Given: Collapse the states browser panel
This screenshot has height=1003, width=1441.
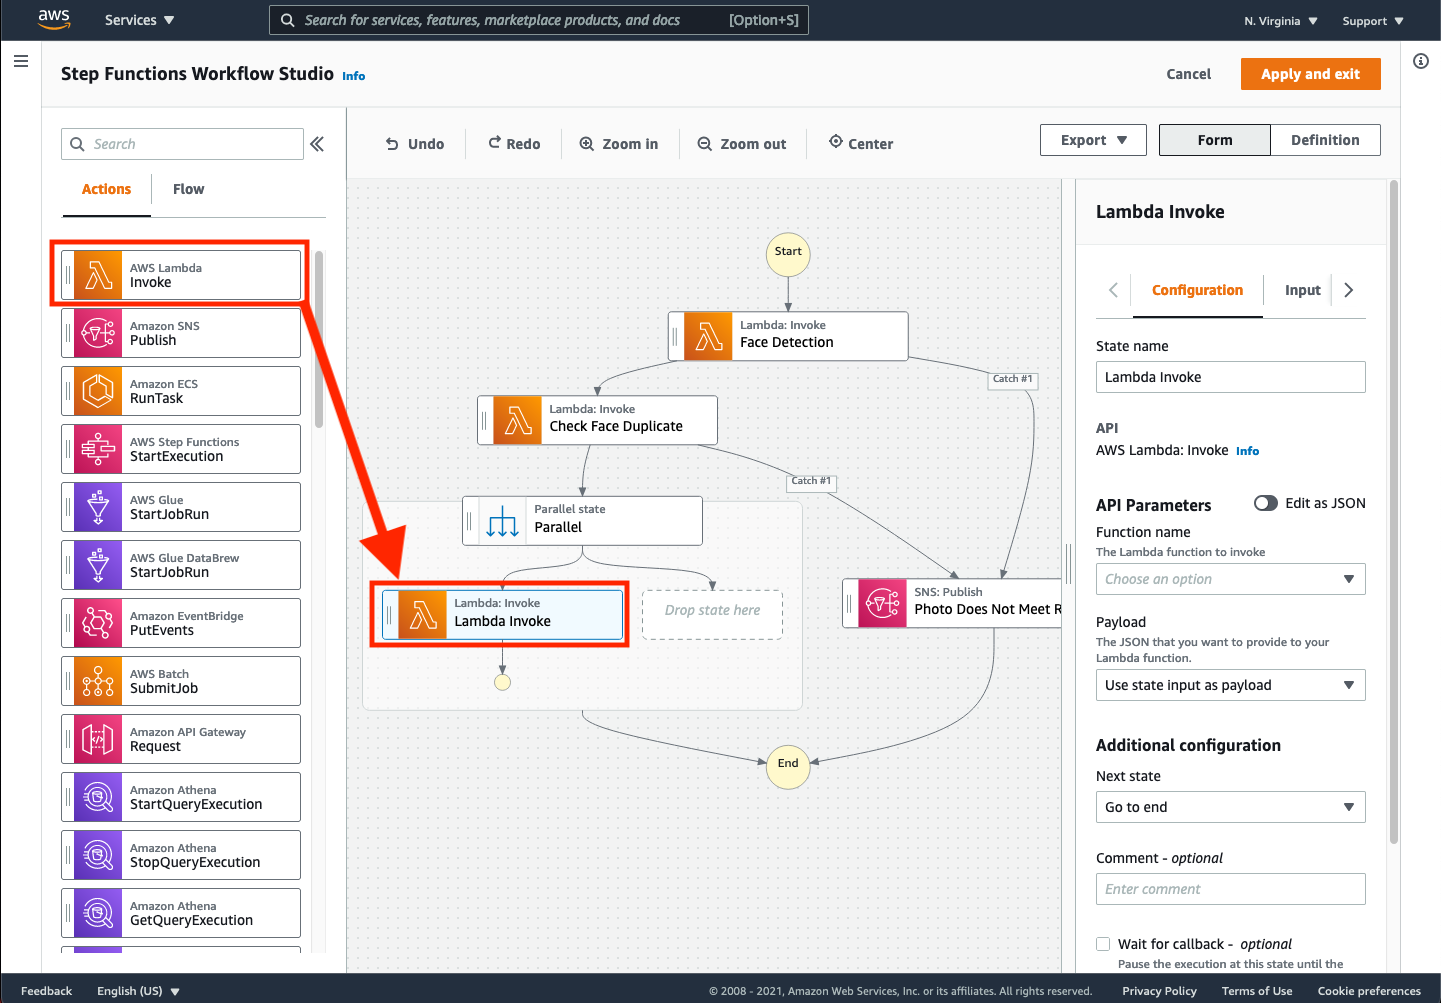Looking at the screenshot, I should (x=317, y=144).
